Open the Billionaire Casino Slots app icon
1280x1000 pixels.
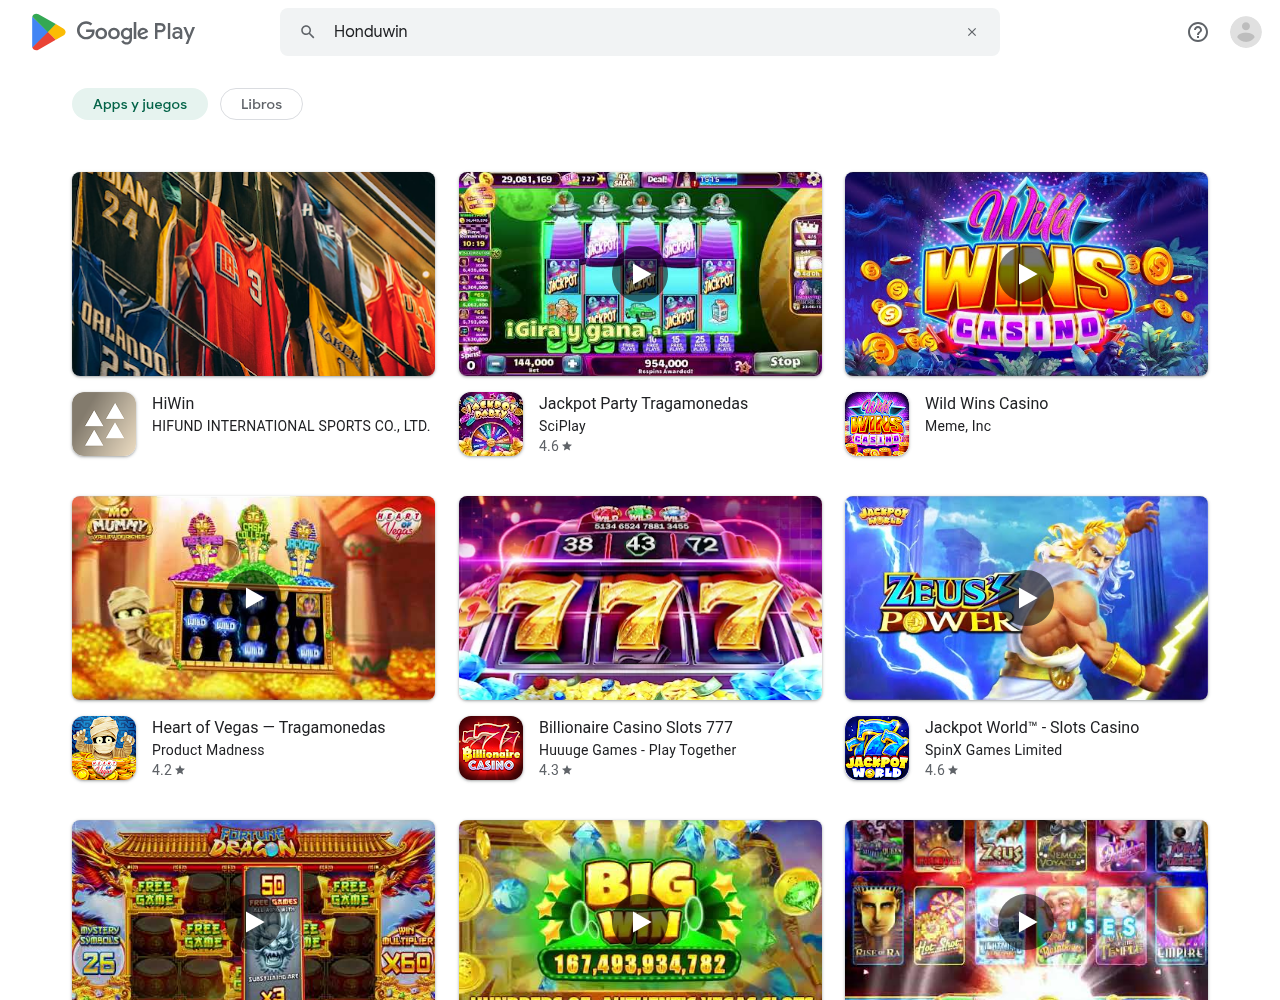pos(491,748)
